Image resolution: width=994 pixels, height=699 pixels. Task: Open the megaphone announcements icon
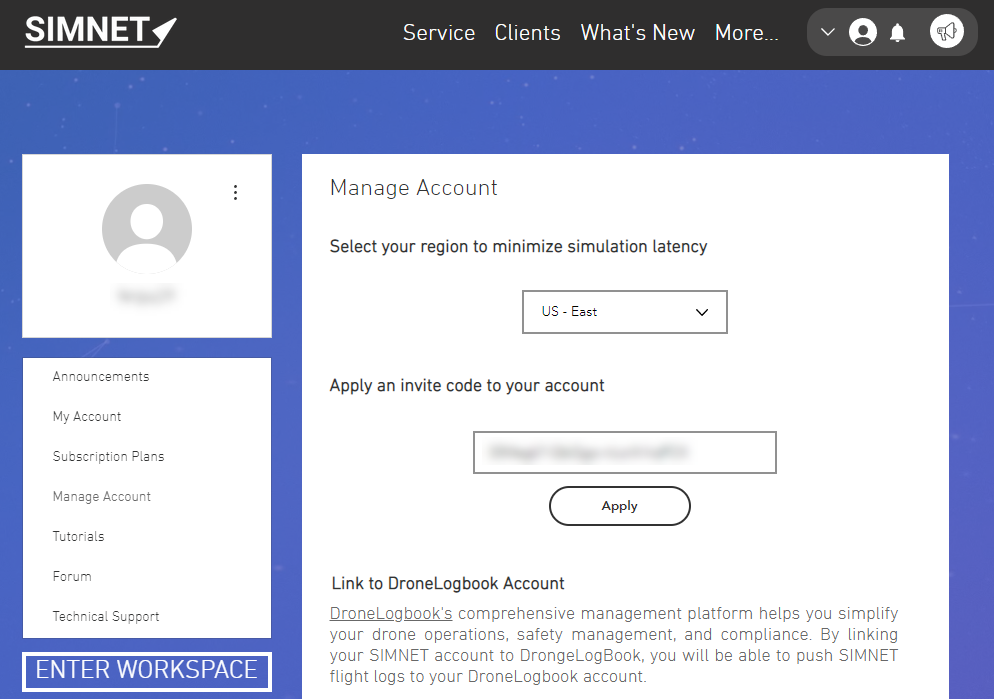(946, 32)
